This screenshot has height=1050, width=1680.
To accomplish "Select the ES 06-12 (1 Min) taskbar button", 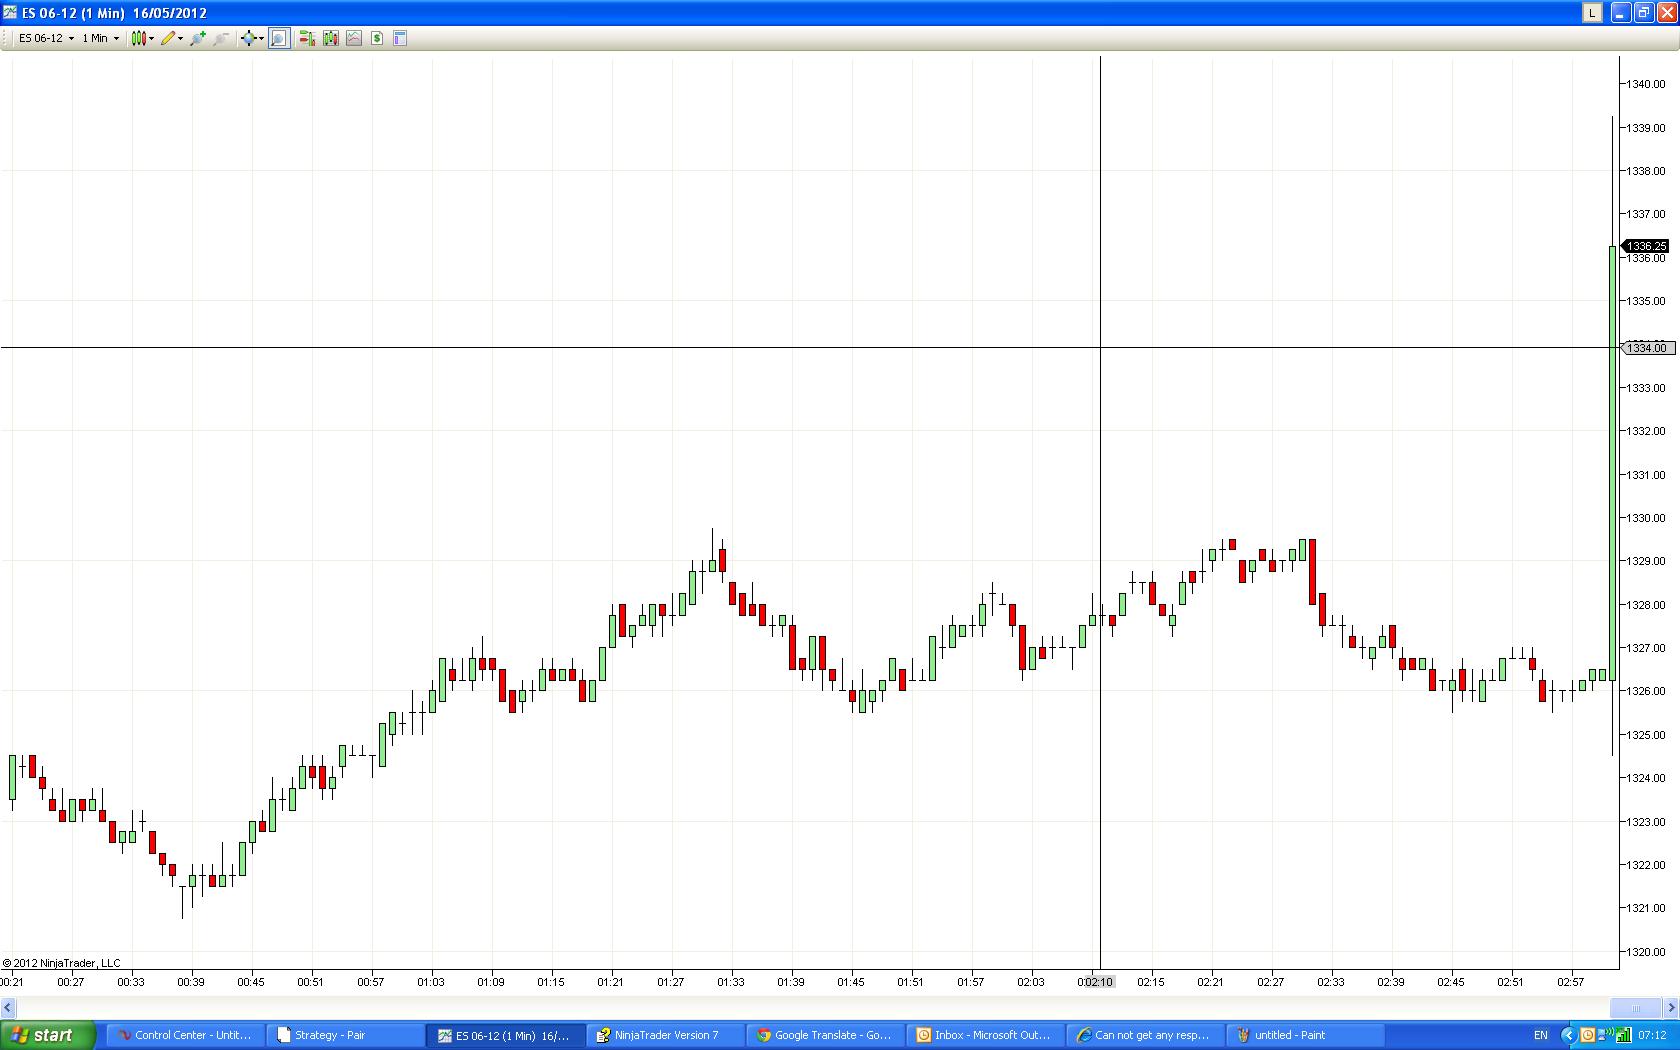I will tap(504, 1035).
